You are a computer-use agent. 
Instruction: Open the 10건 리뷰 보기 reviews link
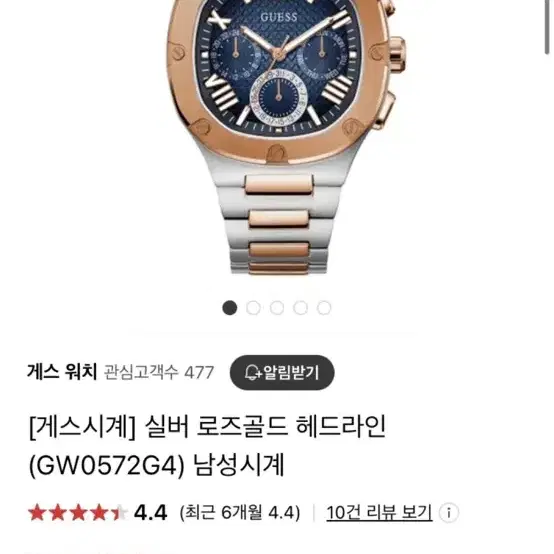click(x=379, y=513)
